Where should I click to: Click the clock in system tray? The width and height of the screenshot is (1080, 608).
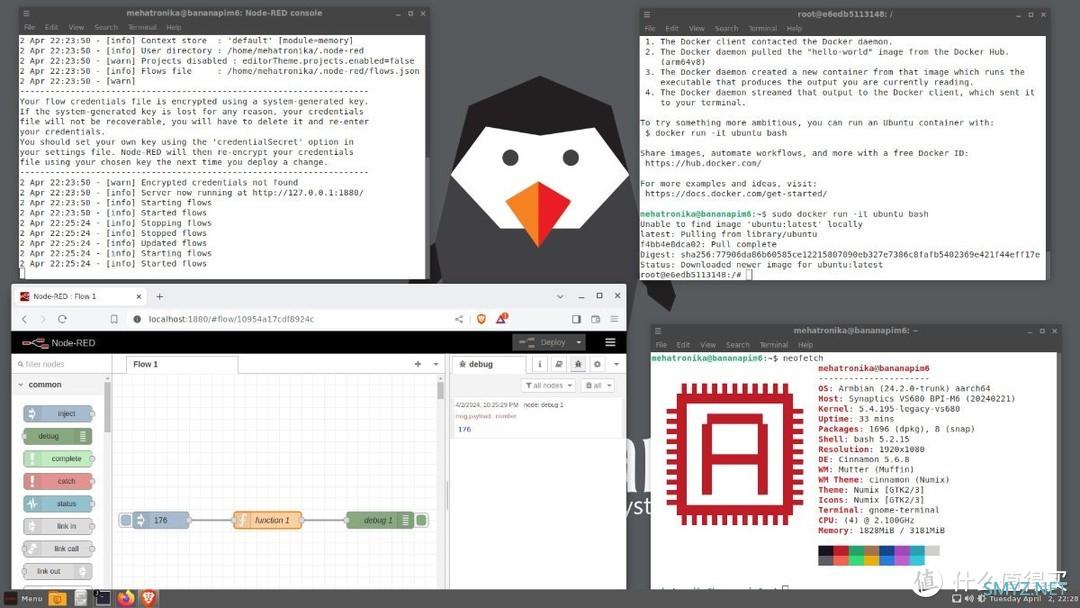click(x=1034, y=599)
